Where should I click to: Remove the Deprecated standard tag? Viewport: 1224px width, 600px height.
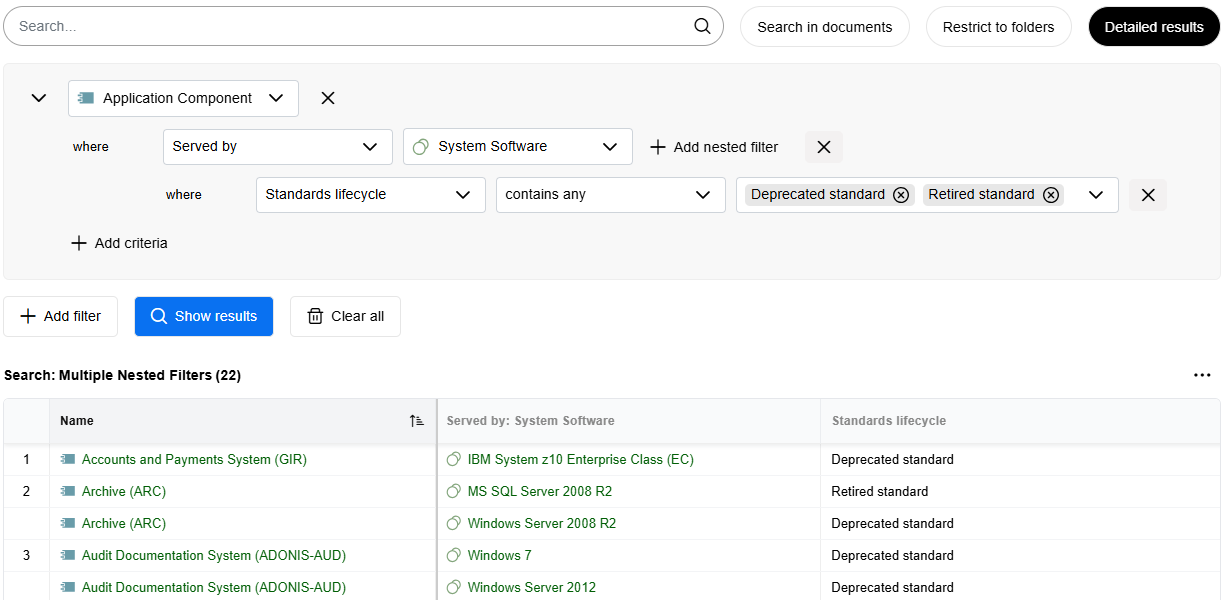(901, 194)
